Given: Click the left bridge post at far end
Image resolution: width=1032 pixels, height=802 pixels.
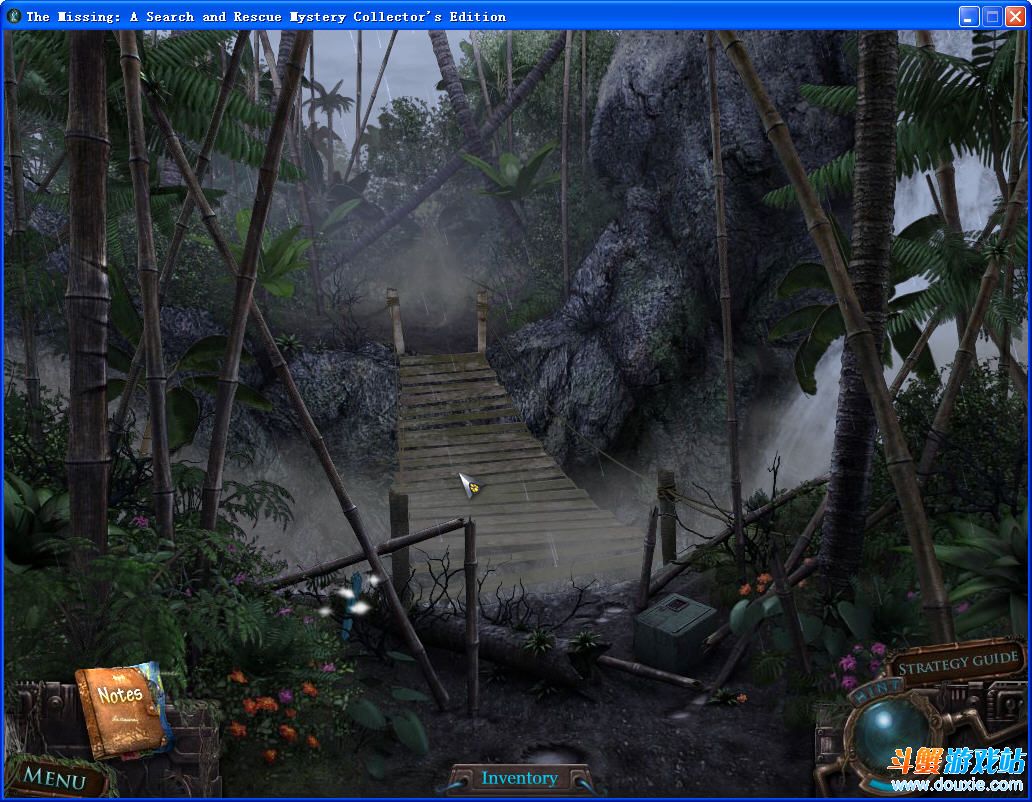Looking at the screenshot, I should tap(394, 320).
